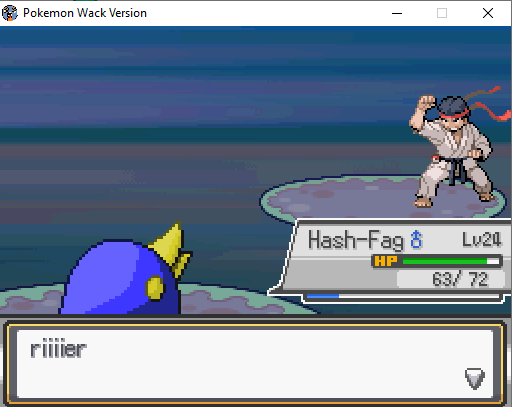Click the 63/ 72 HP value
Image resolution: width=512 pixels, height=407 pixels.
click(x=460, y=279)
